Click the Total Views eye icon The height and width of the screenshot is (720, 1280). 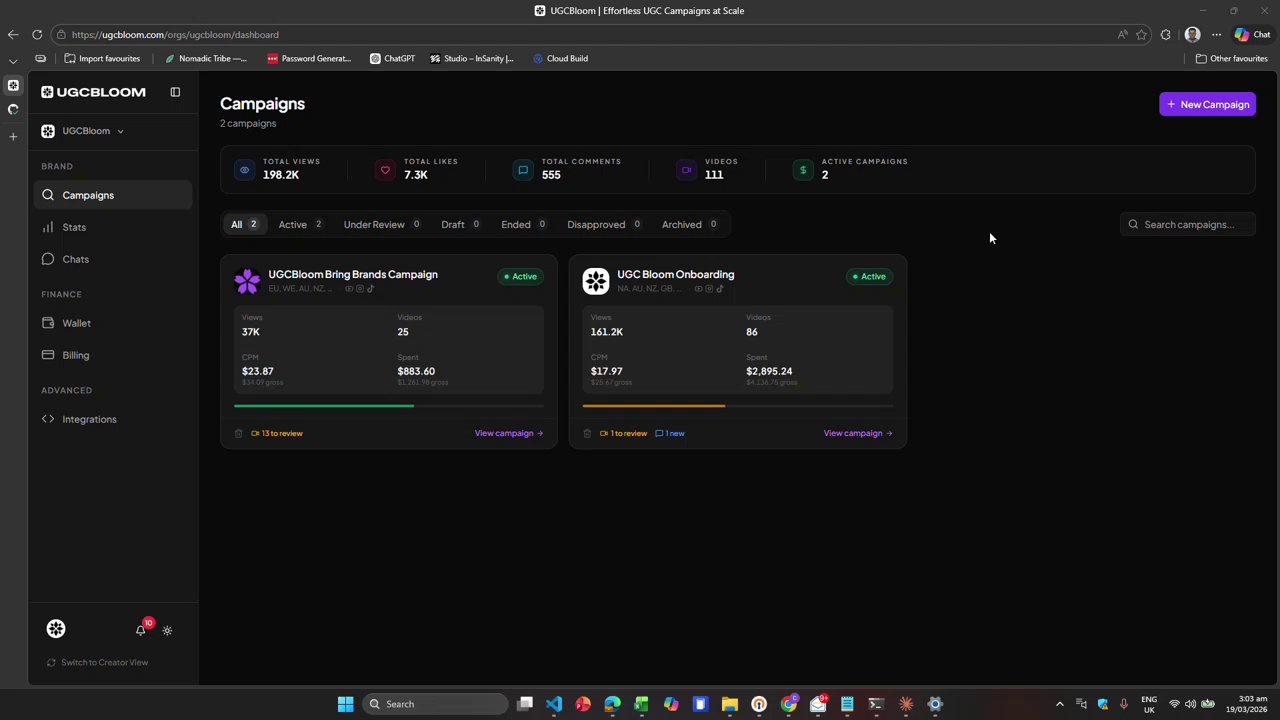pyautogui.click(x=244, y=170)
